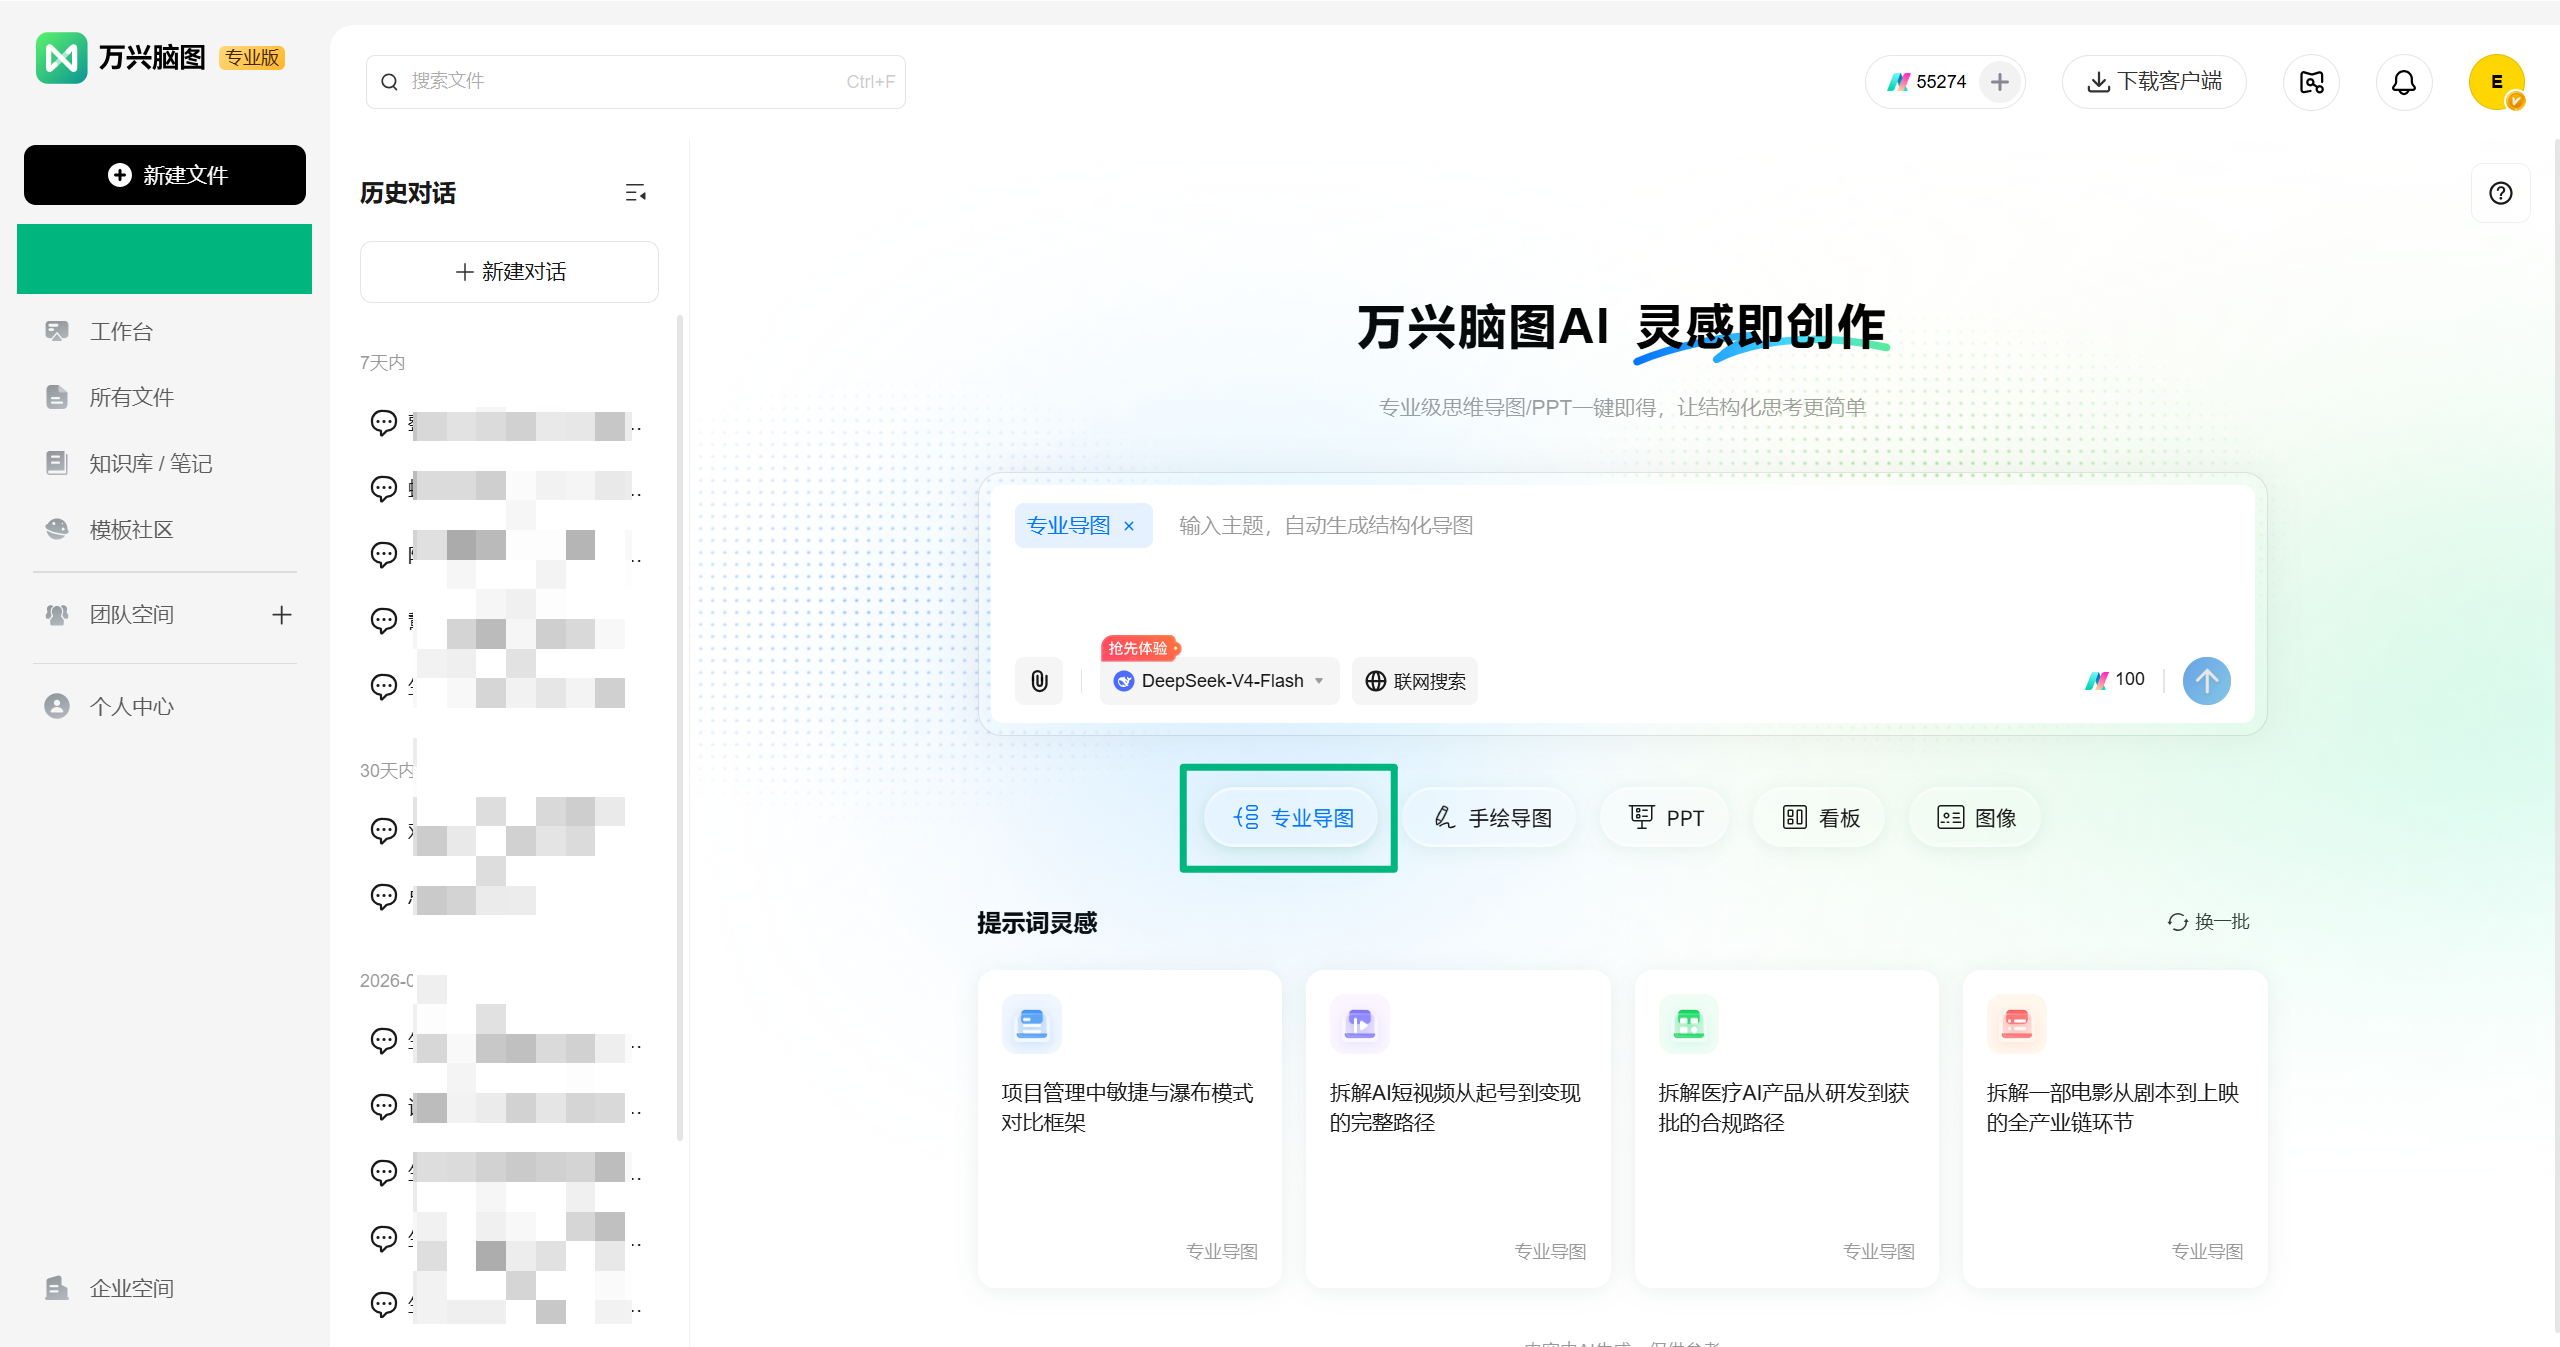This screenshot has width=2560, height=1347.
Task: Select the 看板 mode tab
Action: pyautogui.click(x=1820, y=818)
